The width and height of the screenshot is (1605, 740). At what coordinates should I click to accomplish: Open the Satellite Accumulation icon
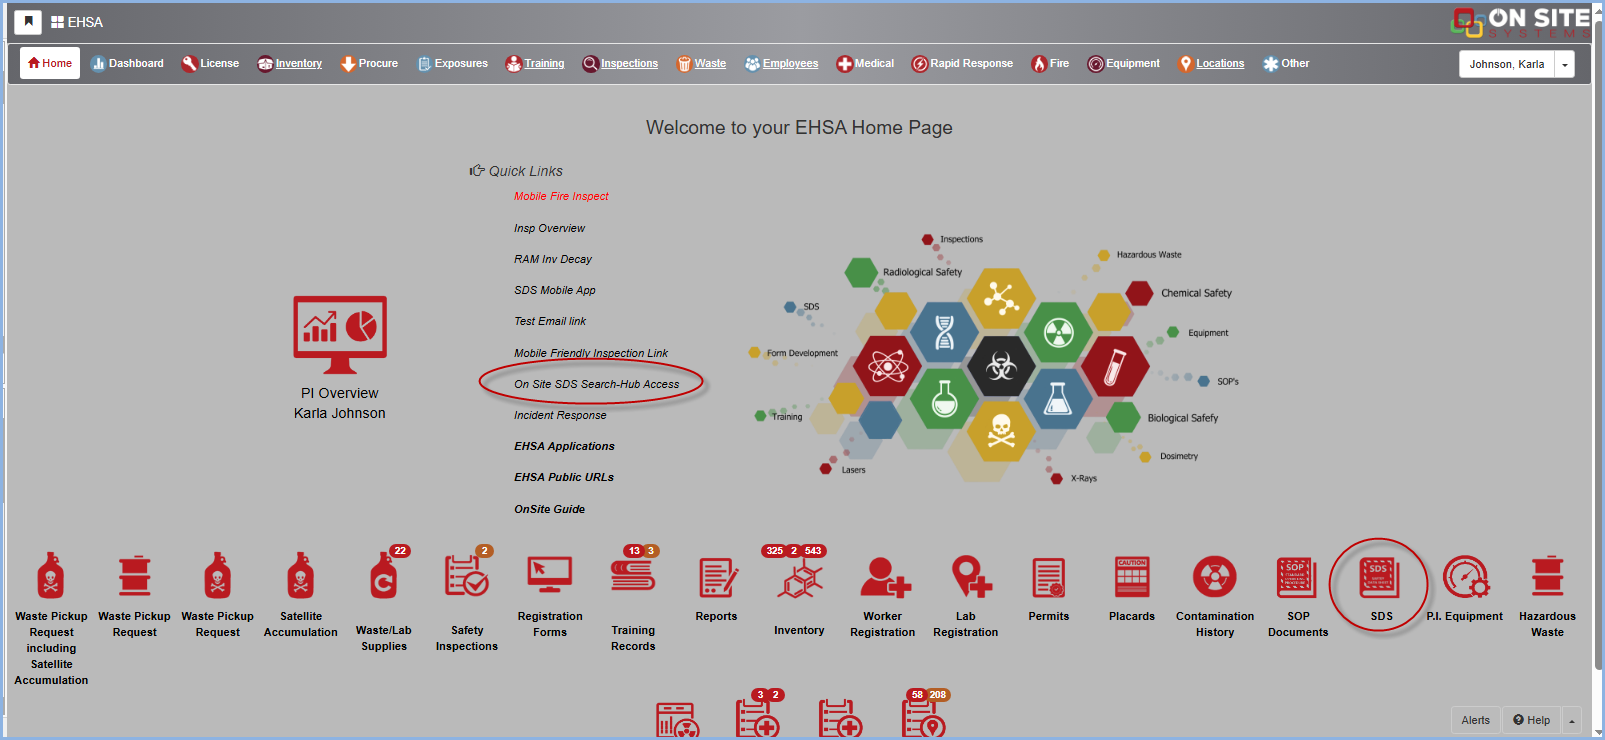300,577
